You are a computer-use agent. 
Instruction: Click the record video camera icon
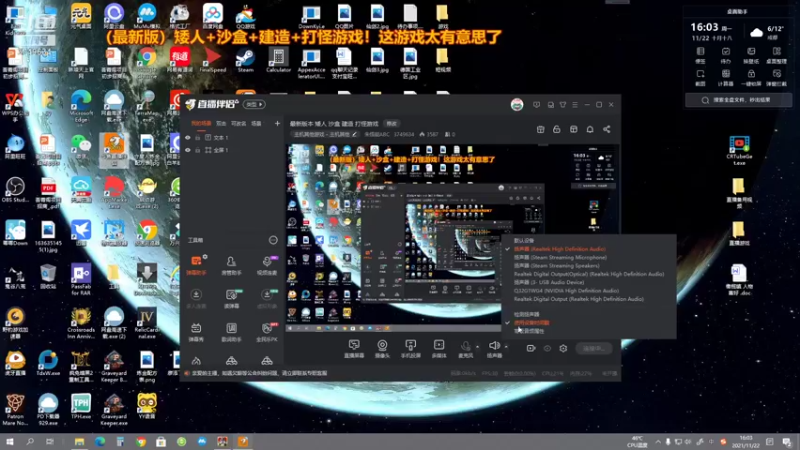pyautogui.click(x=531, y=348)
